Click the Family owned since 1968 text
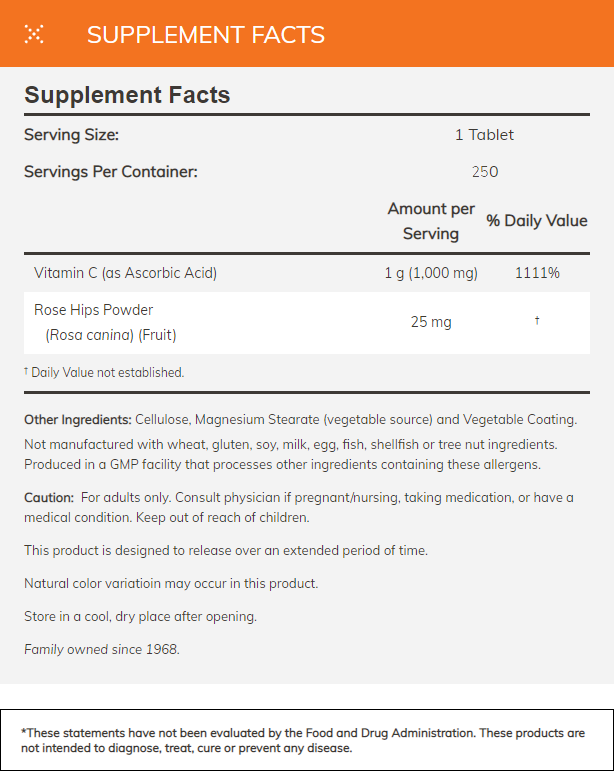 (101, 649)
